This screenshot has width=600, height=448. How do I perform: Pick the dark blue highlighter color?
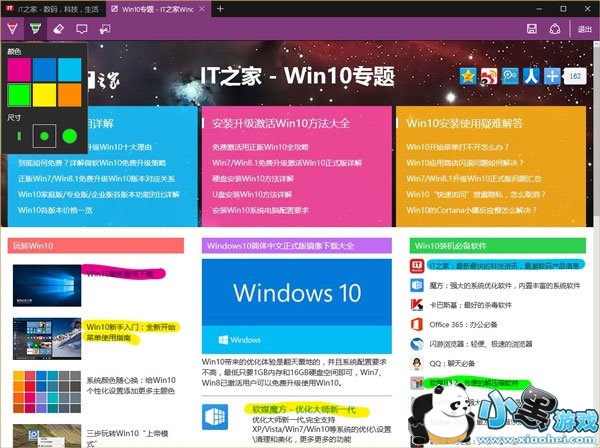coord(44,70)
